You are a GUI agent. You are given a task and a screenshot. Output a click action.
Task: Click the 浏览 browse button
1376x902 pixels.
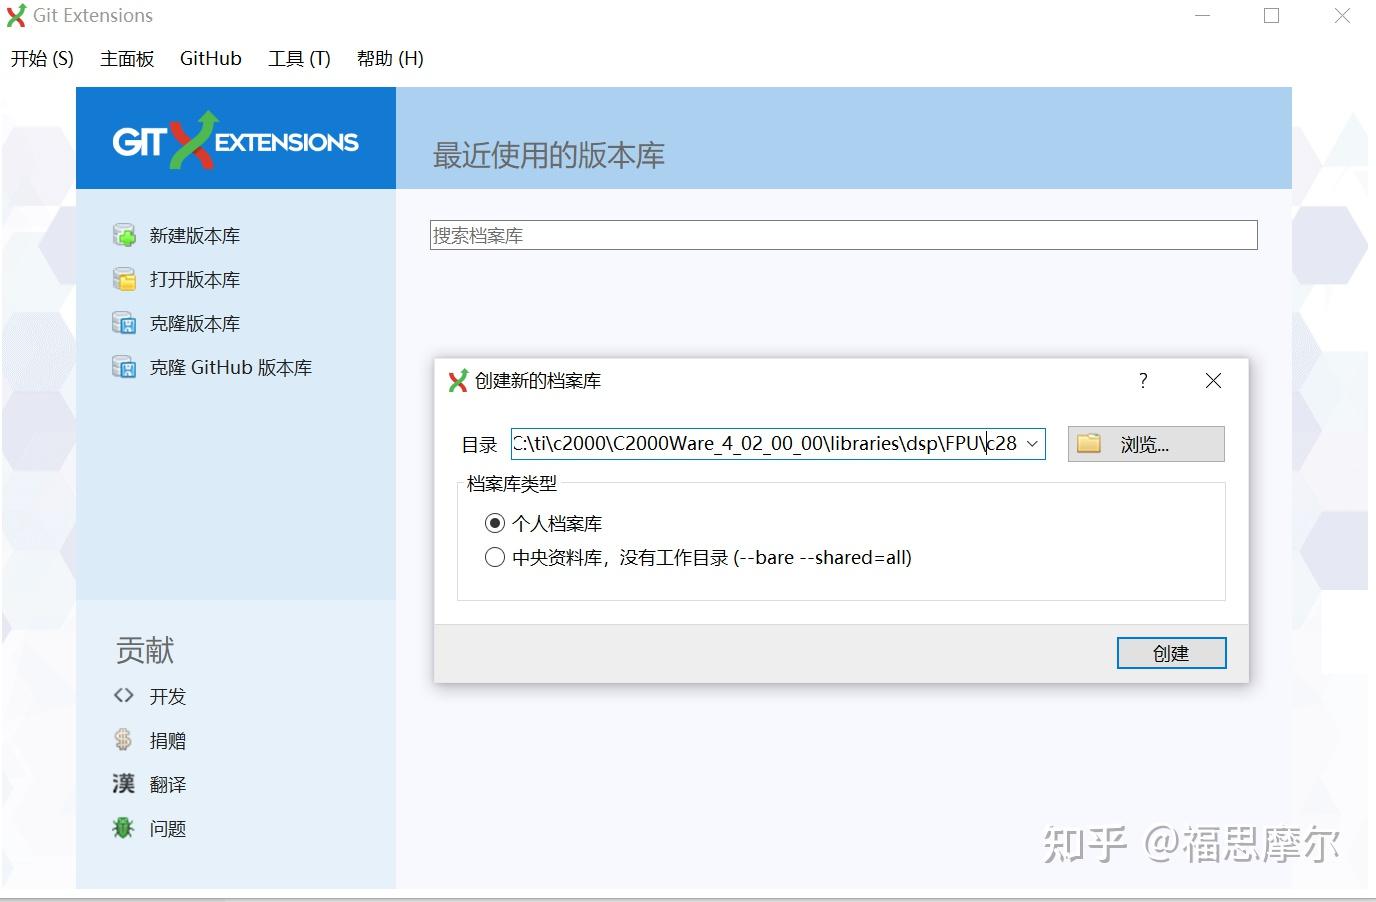pos(1146,443)
